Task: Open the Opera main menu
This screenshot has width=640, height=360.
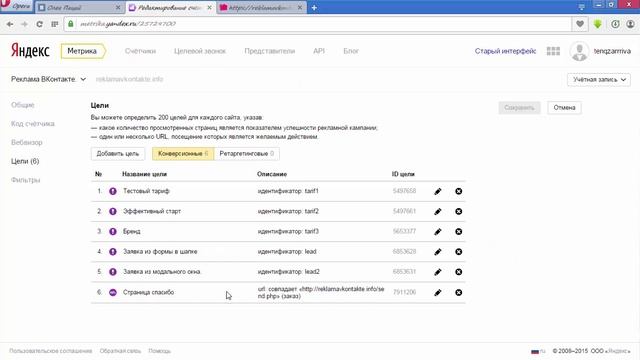Action: click(16, 6)
